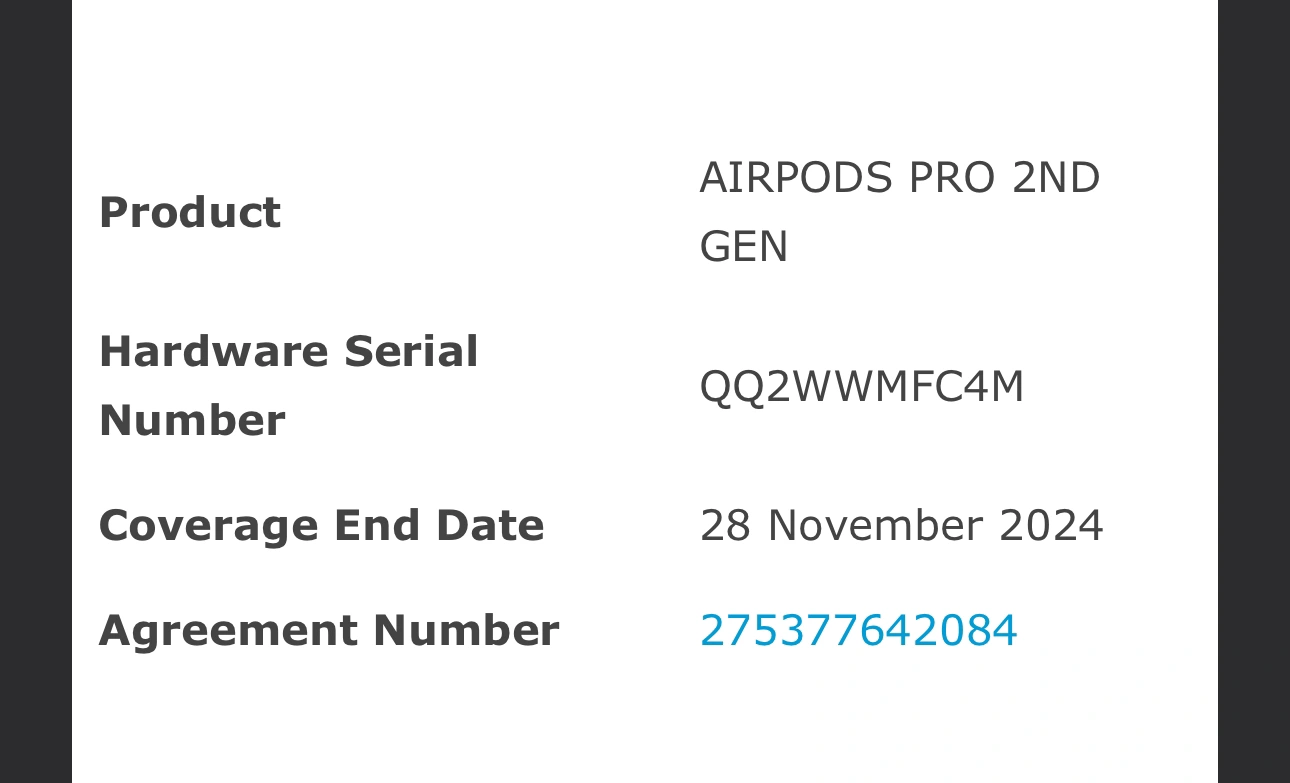Select the AIRPODS PRO 2ND text line

tap(900, 178)
